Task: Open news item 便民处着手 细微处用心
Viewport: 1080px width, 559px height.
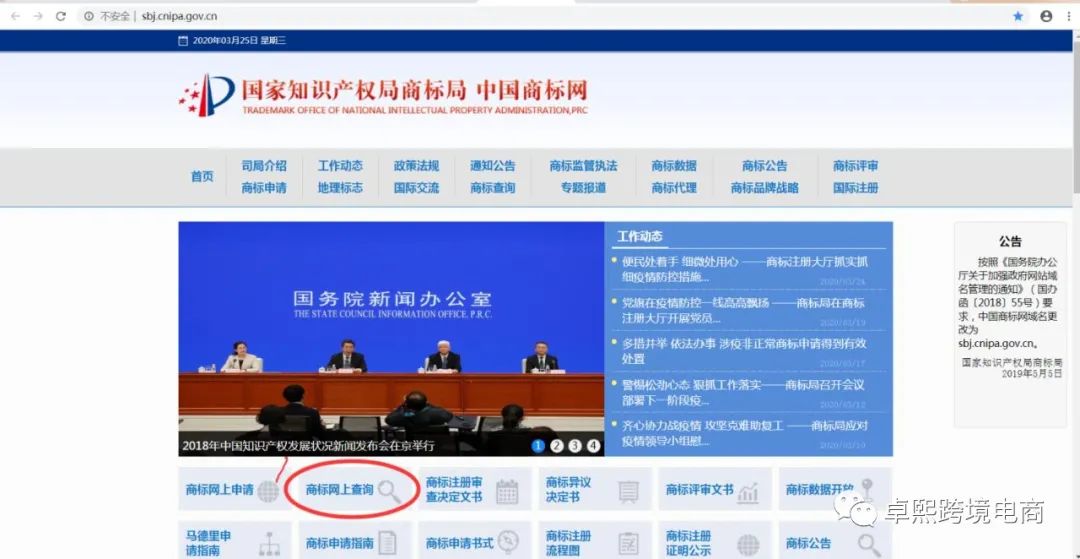Action: tap(745, 269)
